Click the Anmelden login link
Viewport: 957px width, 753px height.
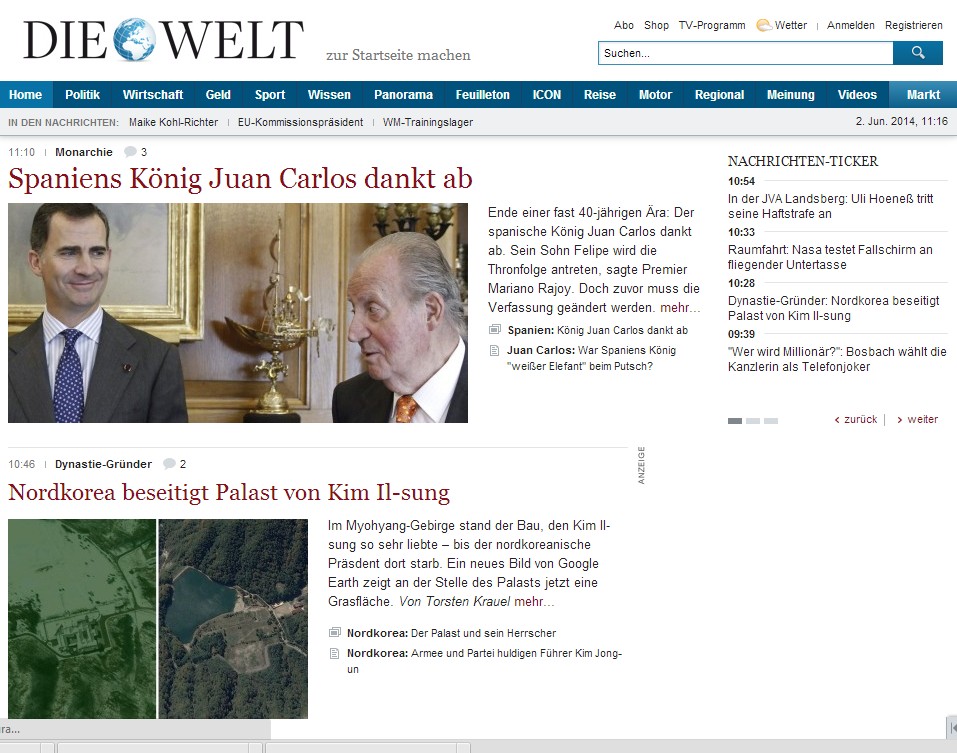click(x=850, y=25)
